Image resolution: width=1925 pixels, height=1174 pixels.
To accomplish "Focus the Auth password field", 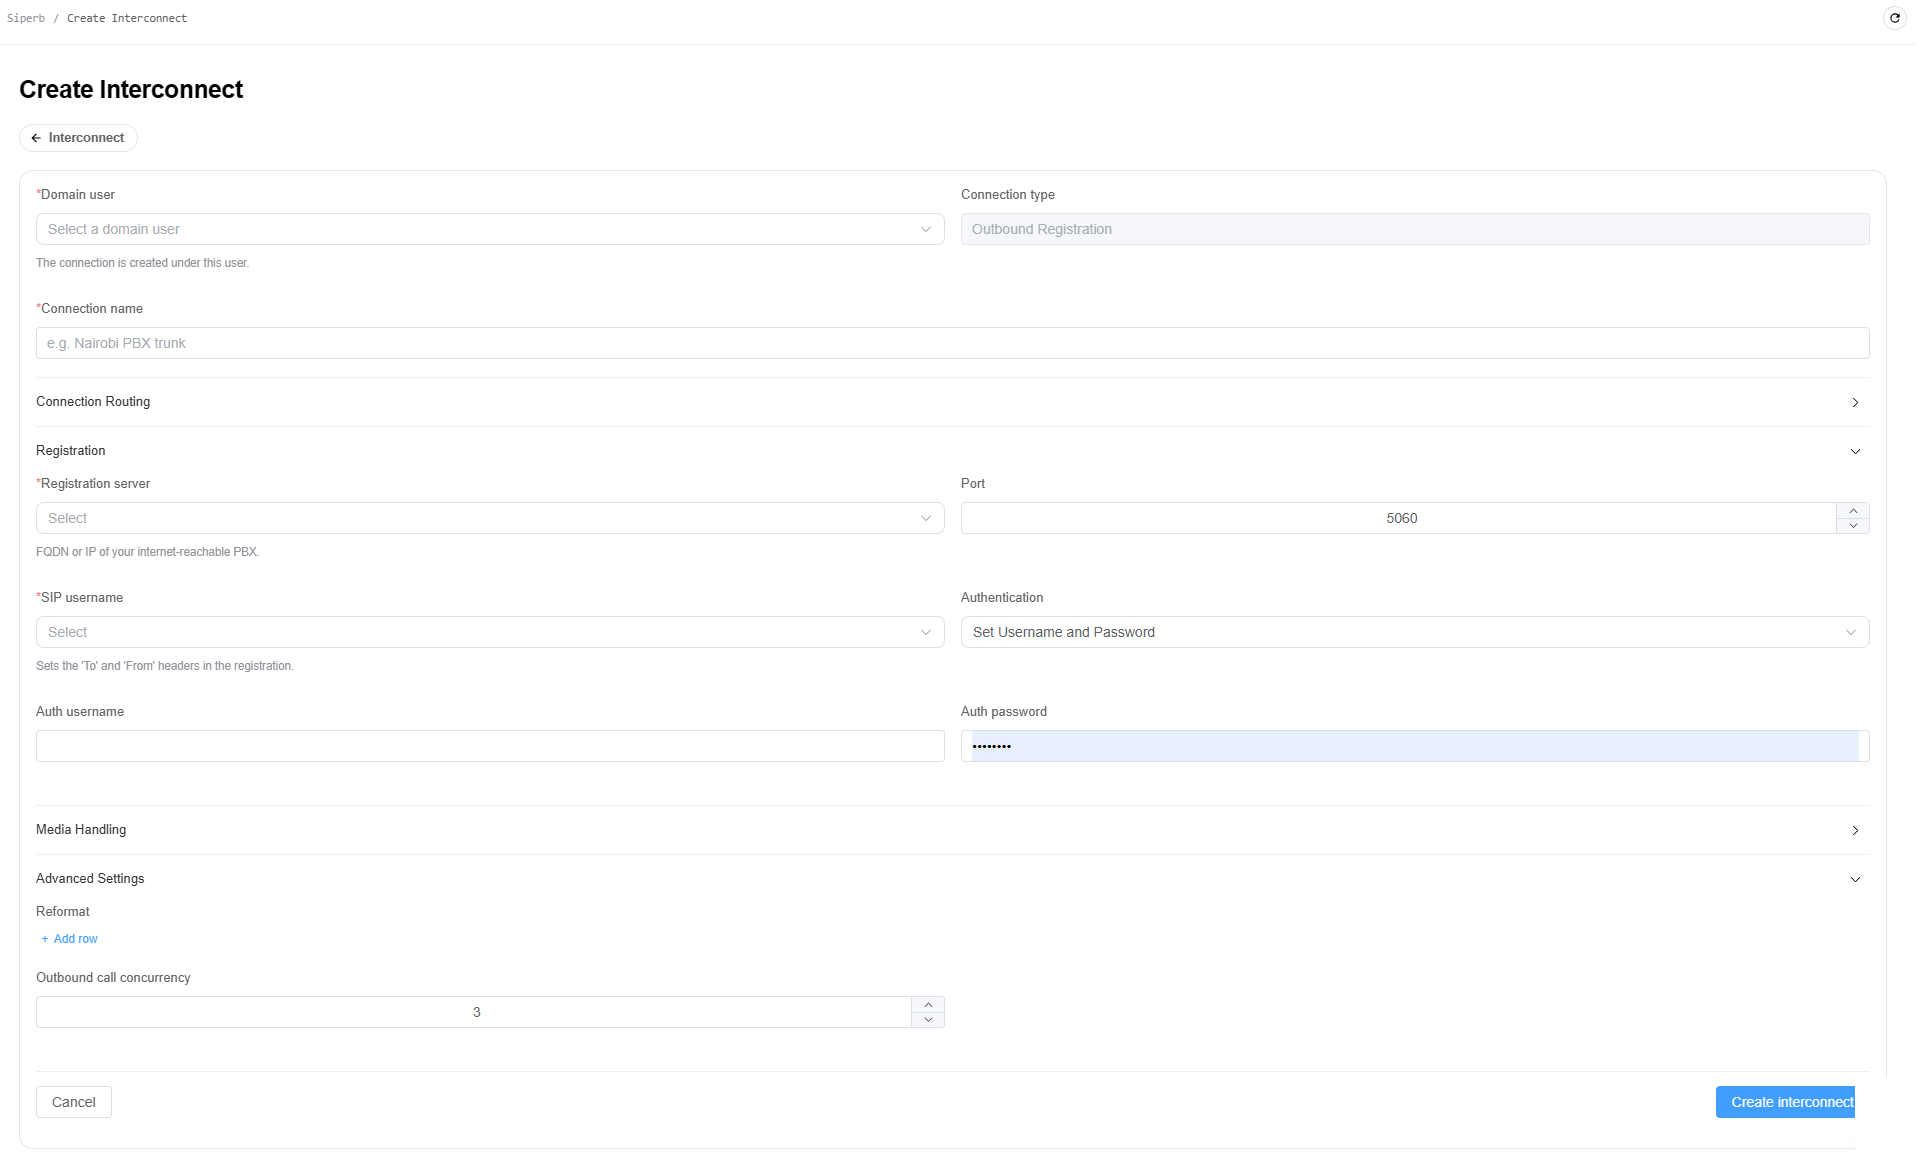I will [x=1415, y=746].
